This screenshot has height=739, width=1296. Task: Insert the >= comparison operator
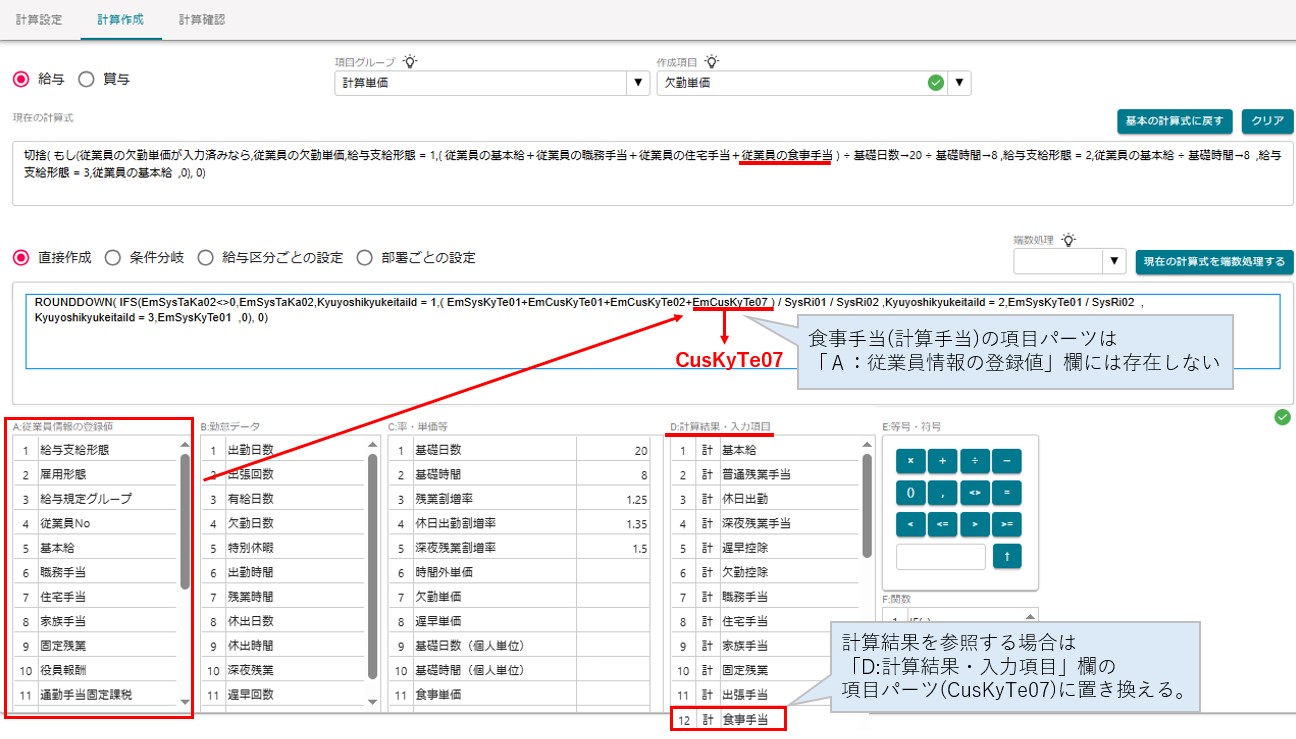1006,525
